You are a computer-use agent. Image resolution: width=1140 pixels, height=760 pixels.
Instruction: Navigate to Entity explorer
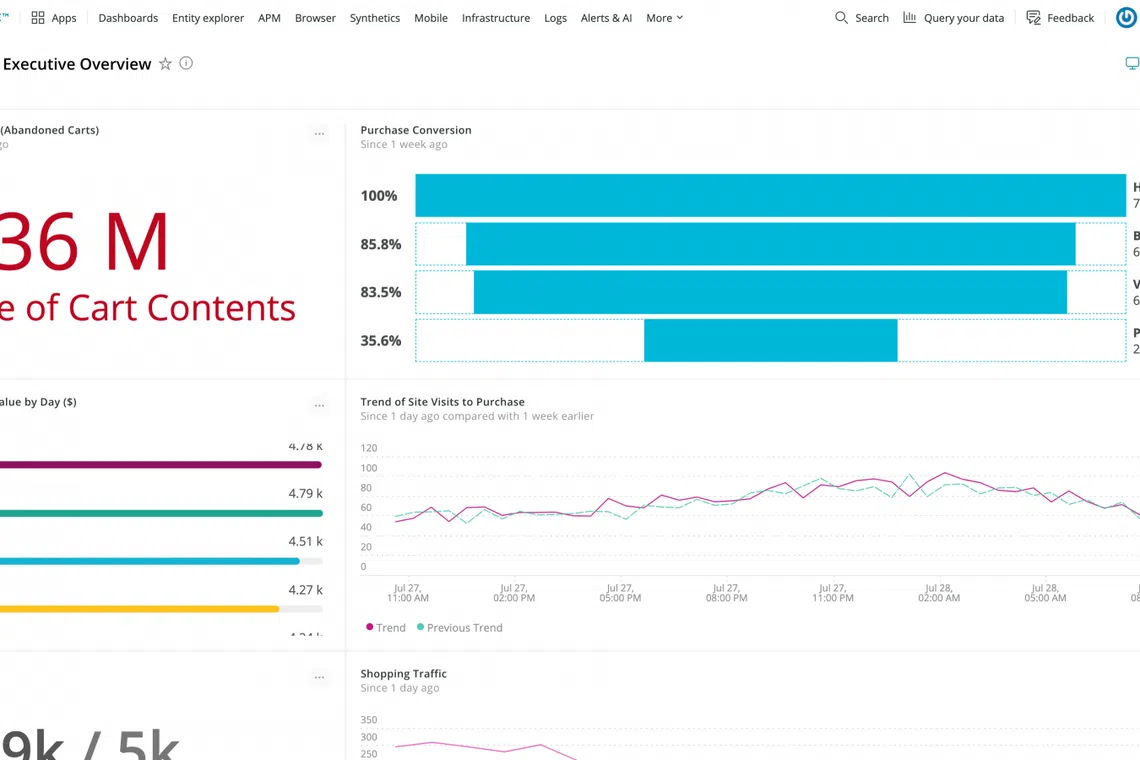pos(208,18)
